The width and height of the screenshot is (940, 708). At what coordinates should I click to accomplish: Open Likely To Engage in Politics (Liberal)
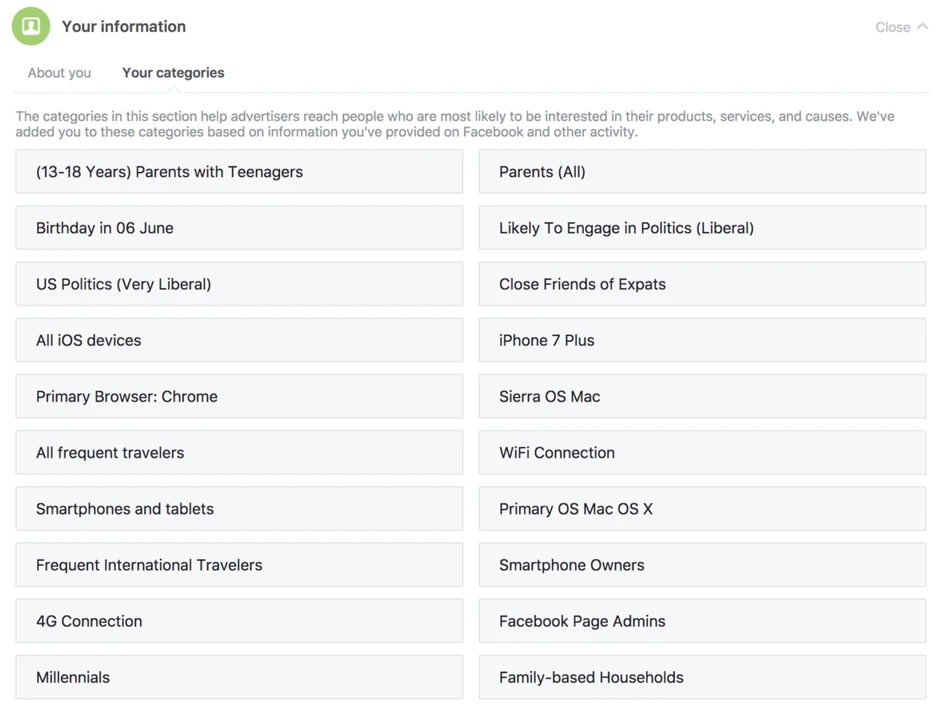tap(702, 228)
